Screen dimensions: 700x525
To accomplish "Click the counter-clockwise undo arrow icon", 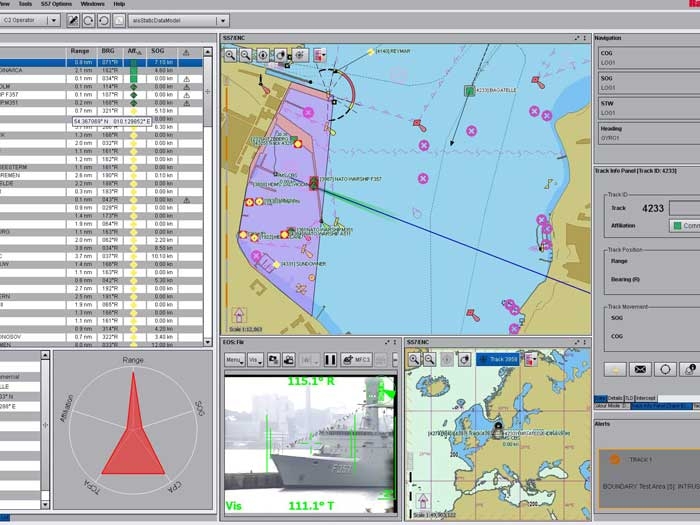I will pyautogui.click(x=104, y=21).
